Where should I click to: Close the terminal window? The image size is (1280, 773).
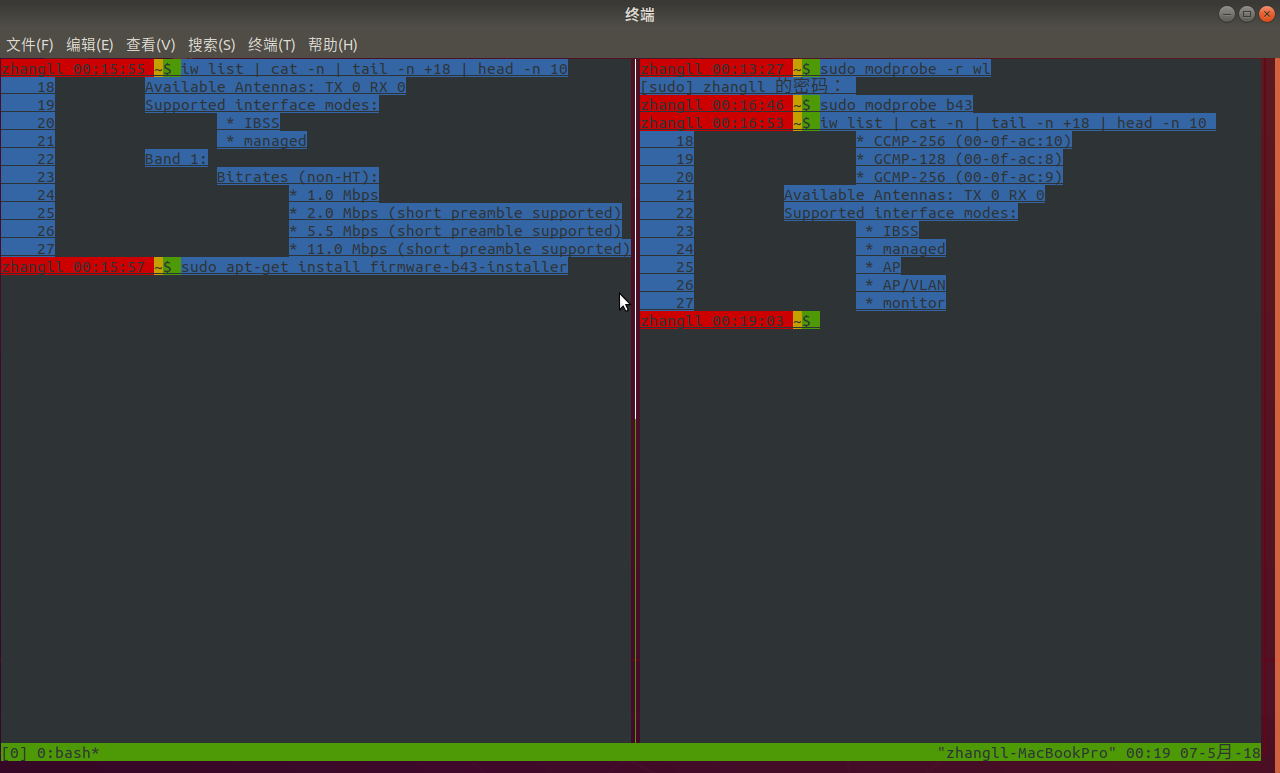point(1265,13)
